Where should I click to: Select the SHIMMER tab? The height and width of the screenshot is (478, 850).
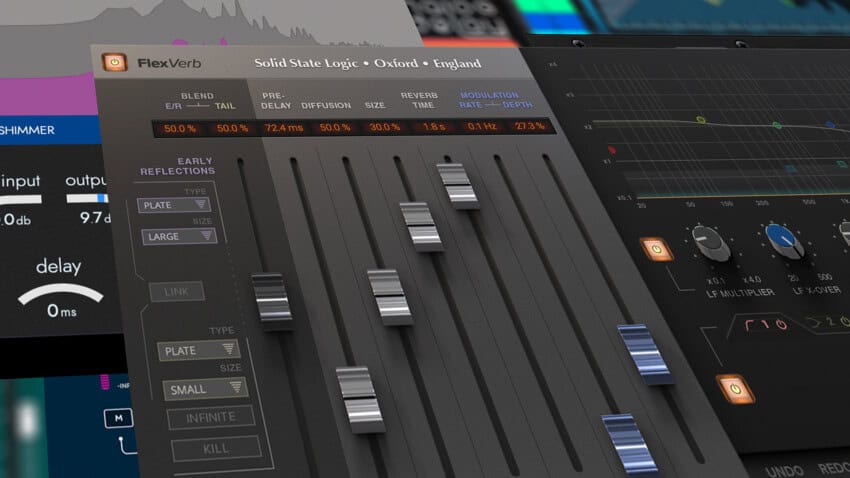click(28, 130)
